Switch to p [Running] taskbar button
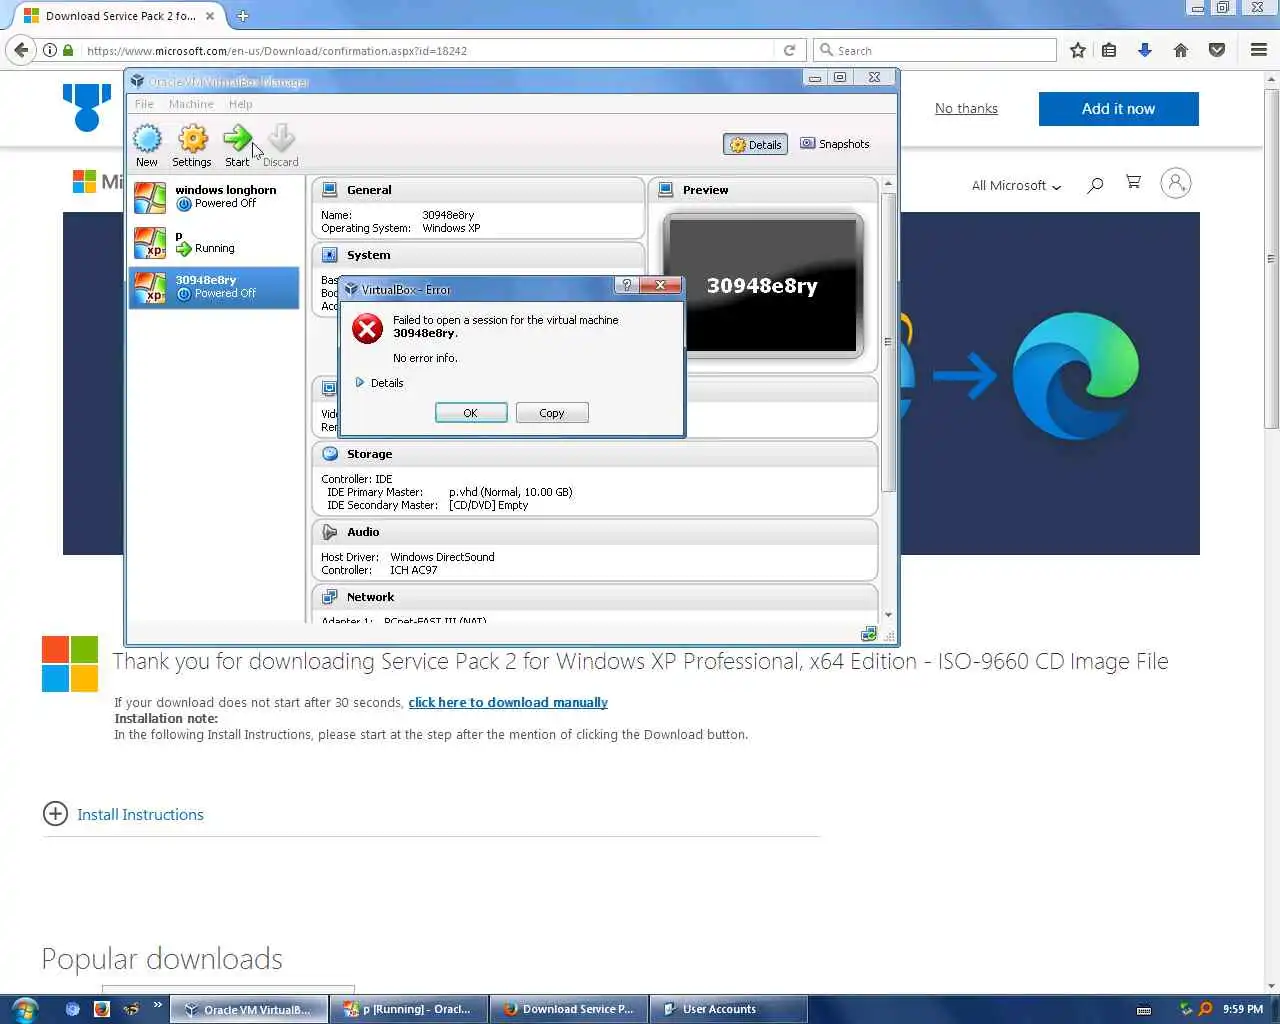 [x=410, y=1009]
